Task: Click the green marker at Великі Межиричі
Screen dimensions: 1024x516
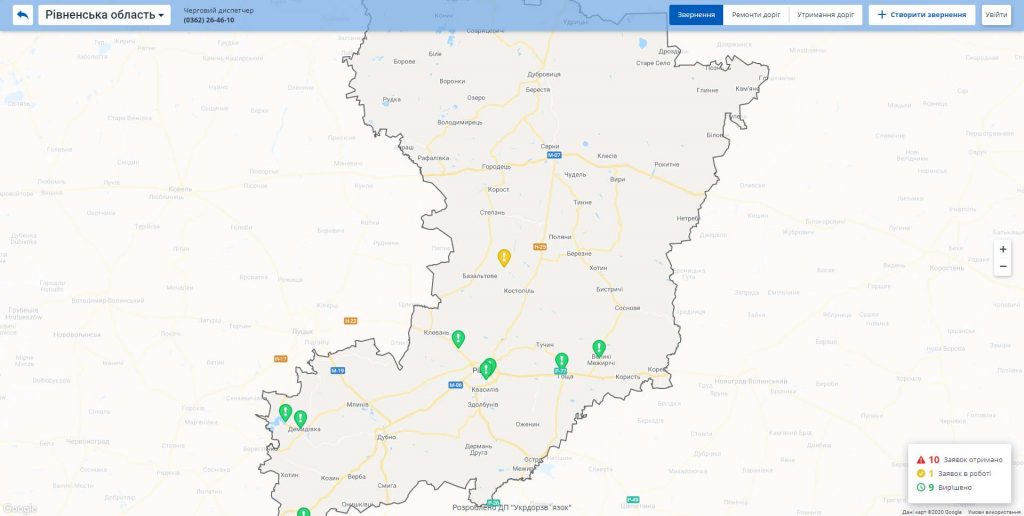Action: click(599, 348)
